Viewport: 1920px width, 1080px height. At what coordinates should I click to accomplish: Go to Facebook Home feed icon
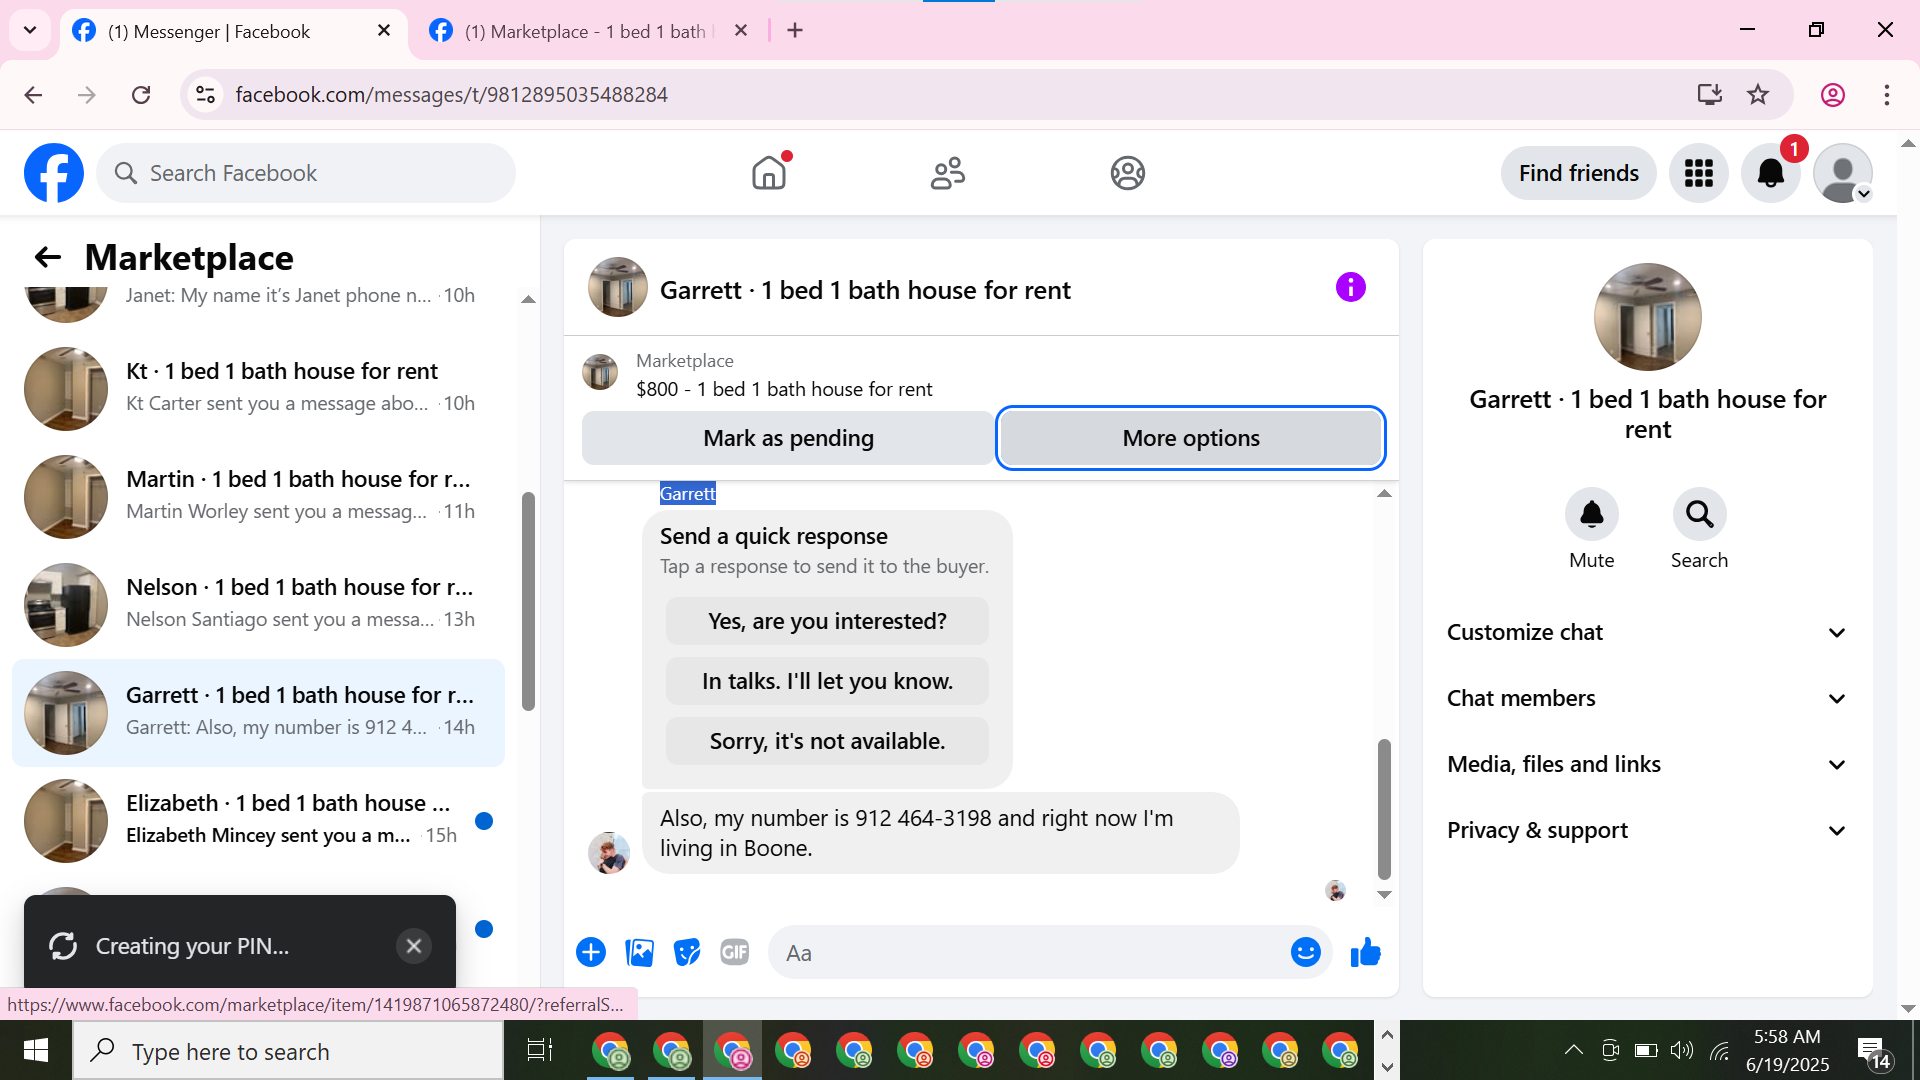769,173
